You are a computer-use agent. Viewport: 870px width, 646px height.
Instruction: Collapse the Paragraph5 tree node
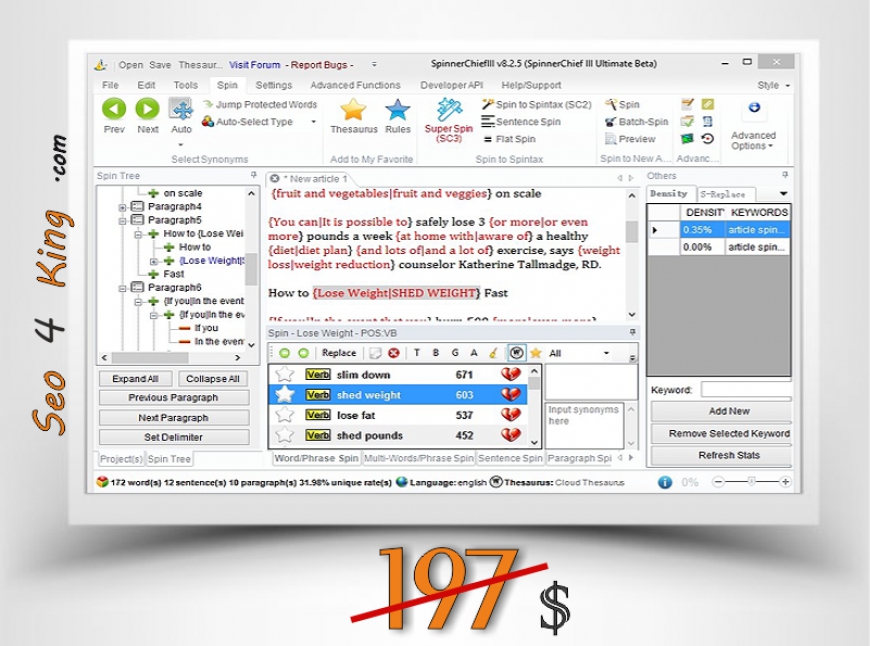point(122,220)
